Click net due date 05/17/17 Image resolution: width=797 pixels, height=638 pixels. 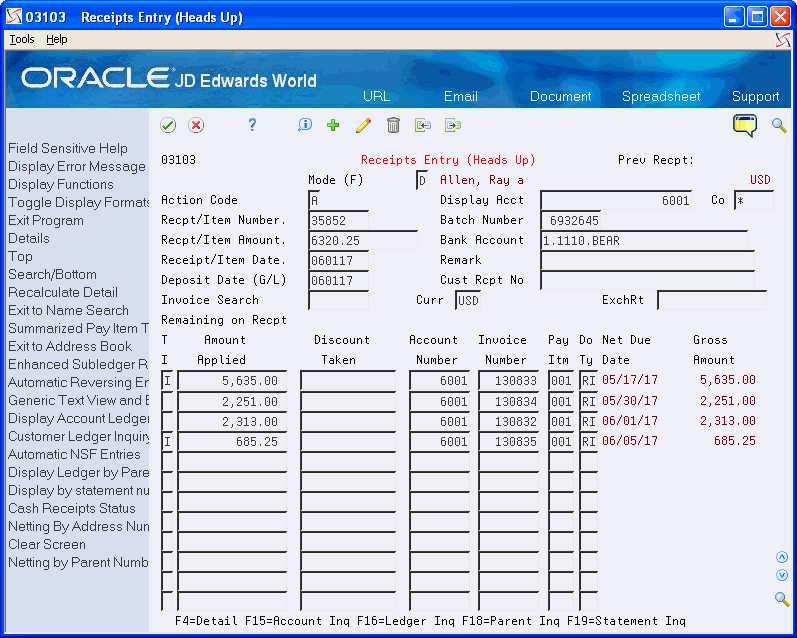point(630,380)
